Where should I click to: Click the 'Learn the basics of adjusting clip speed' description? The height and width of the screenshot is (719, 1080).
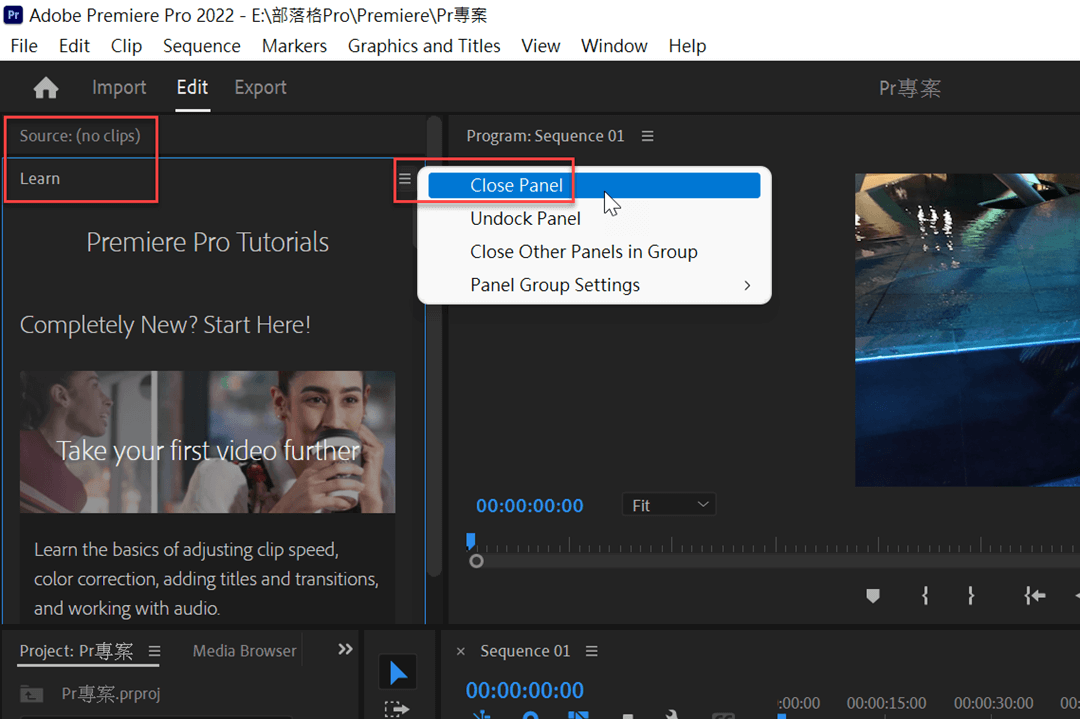pos(206,579)
